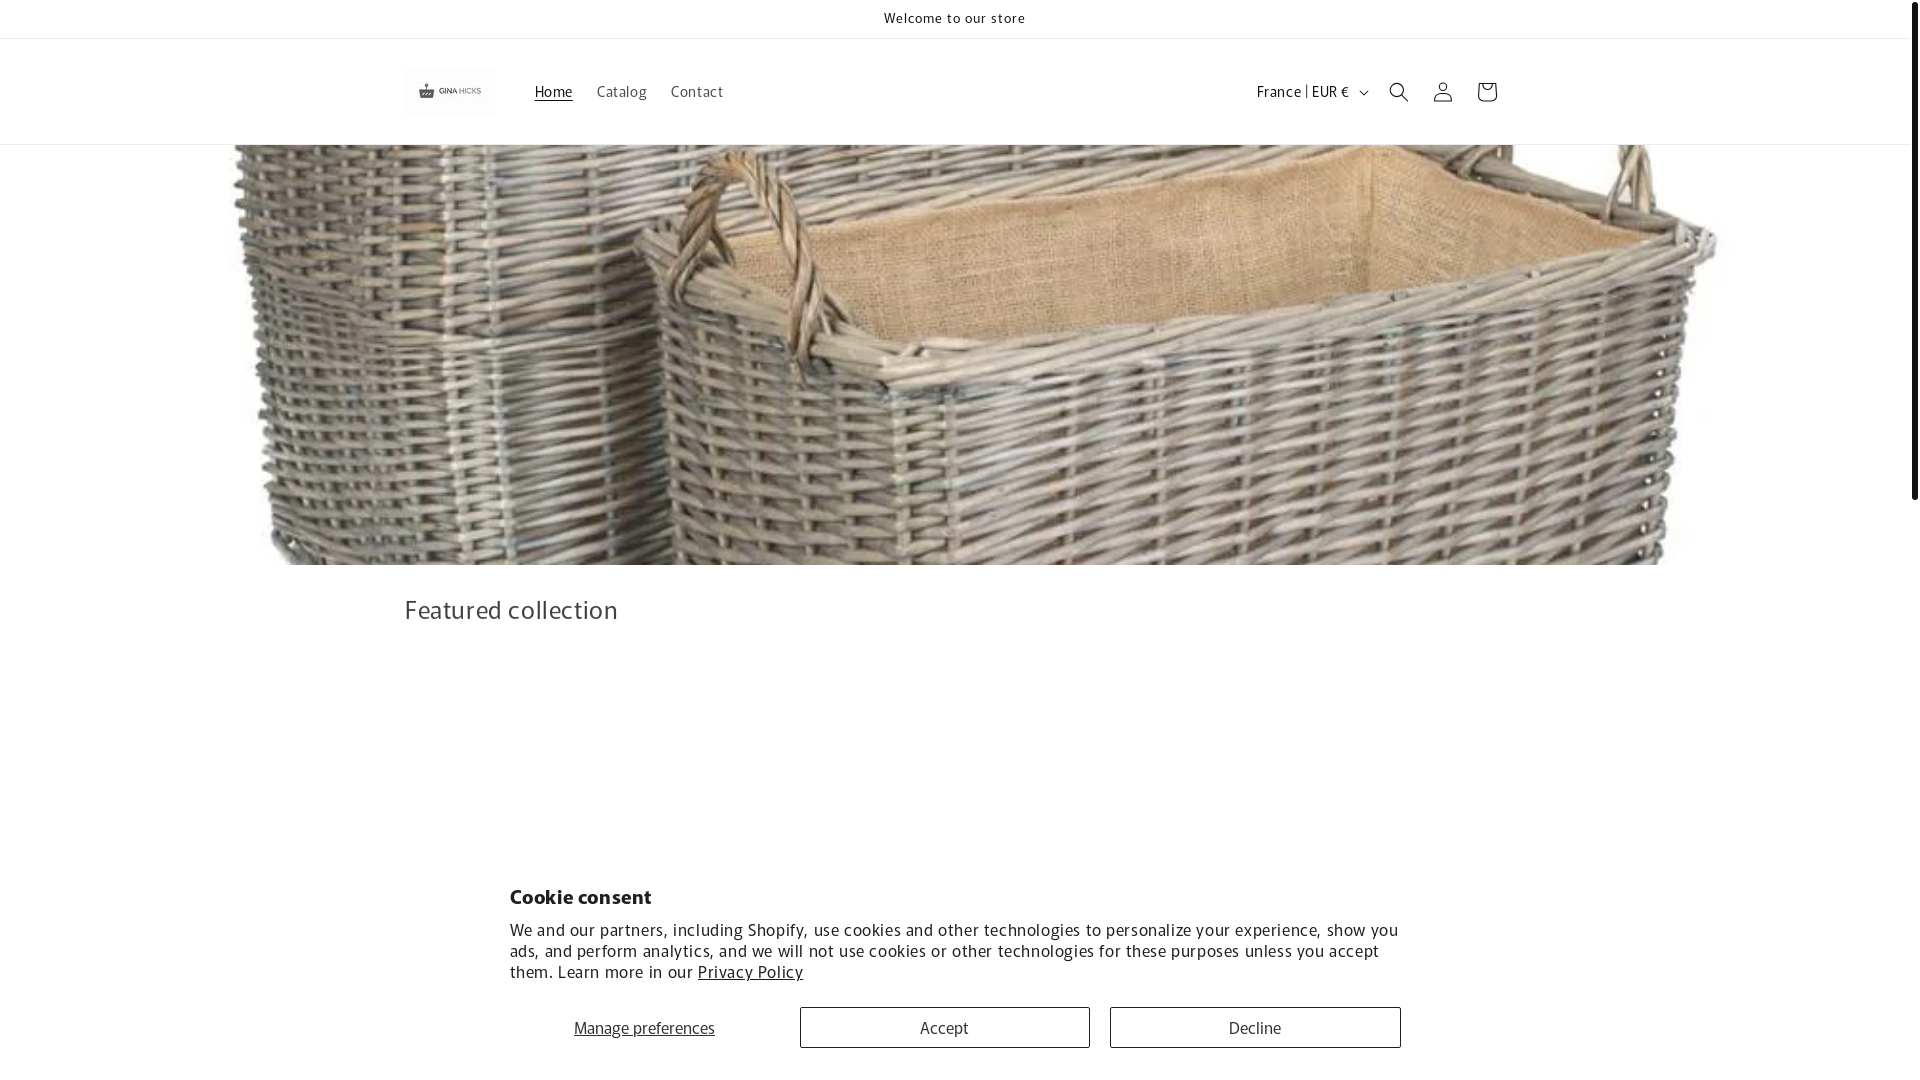
Task: Decline cookies in consent banner
Action: pyautogui.click(x=1255, y=1028)
